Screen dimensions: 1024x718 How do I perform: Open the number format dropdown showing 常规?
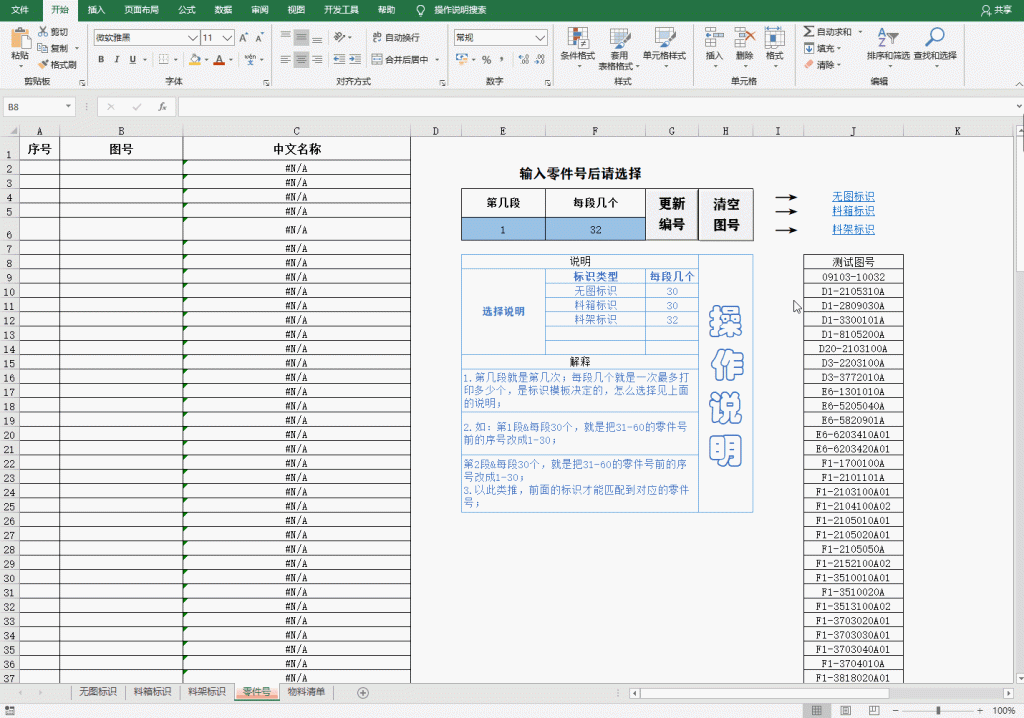click(499, 36)
